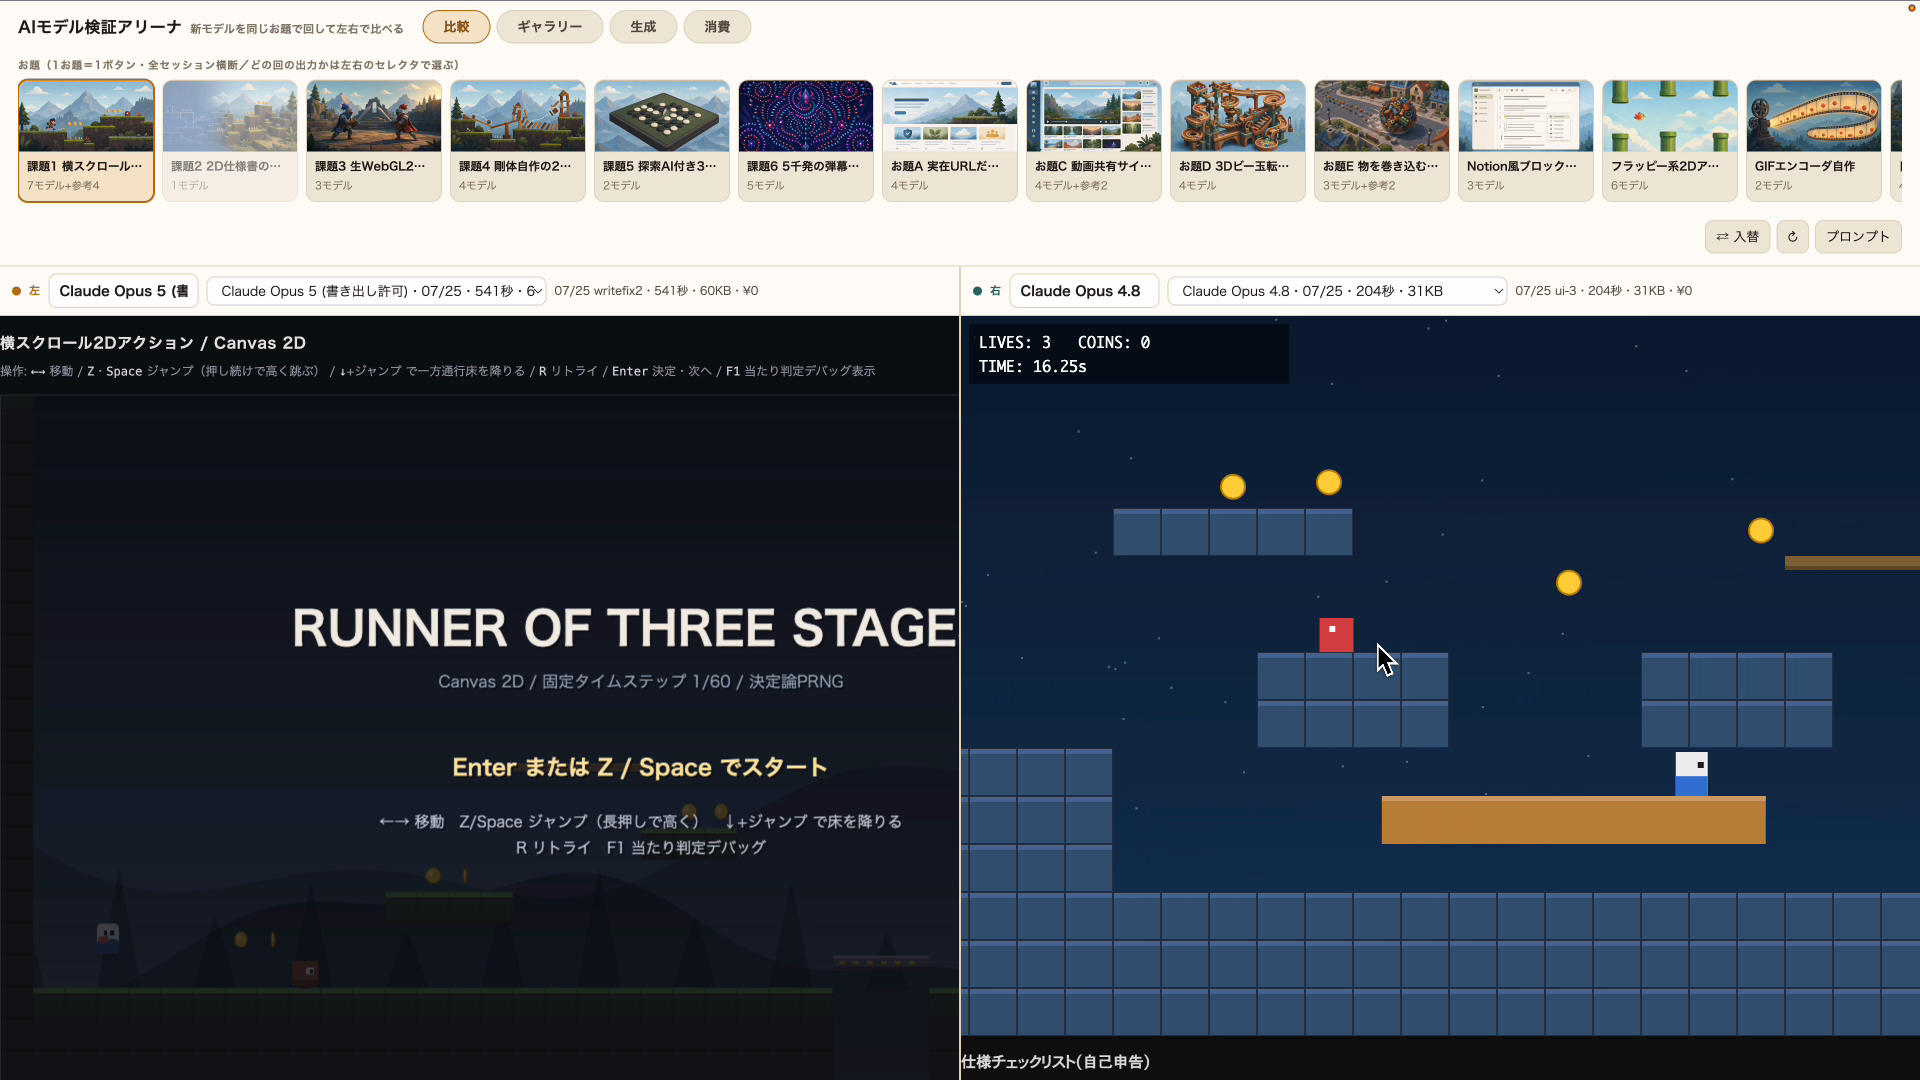Open the フラッピー系2D card
This screenshot has height=1080, width=1920.
(1670, 141)
